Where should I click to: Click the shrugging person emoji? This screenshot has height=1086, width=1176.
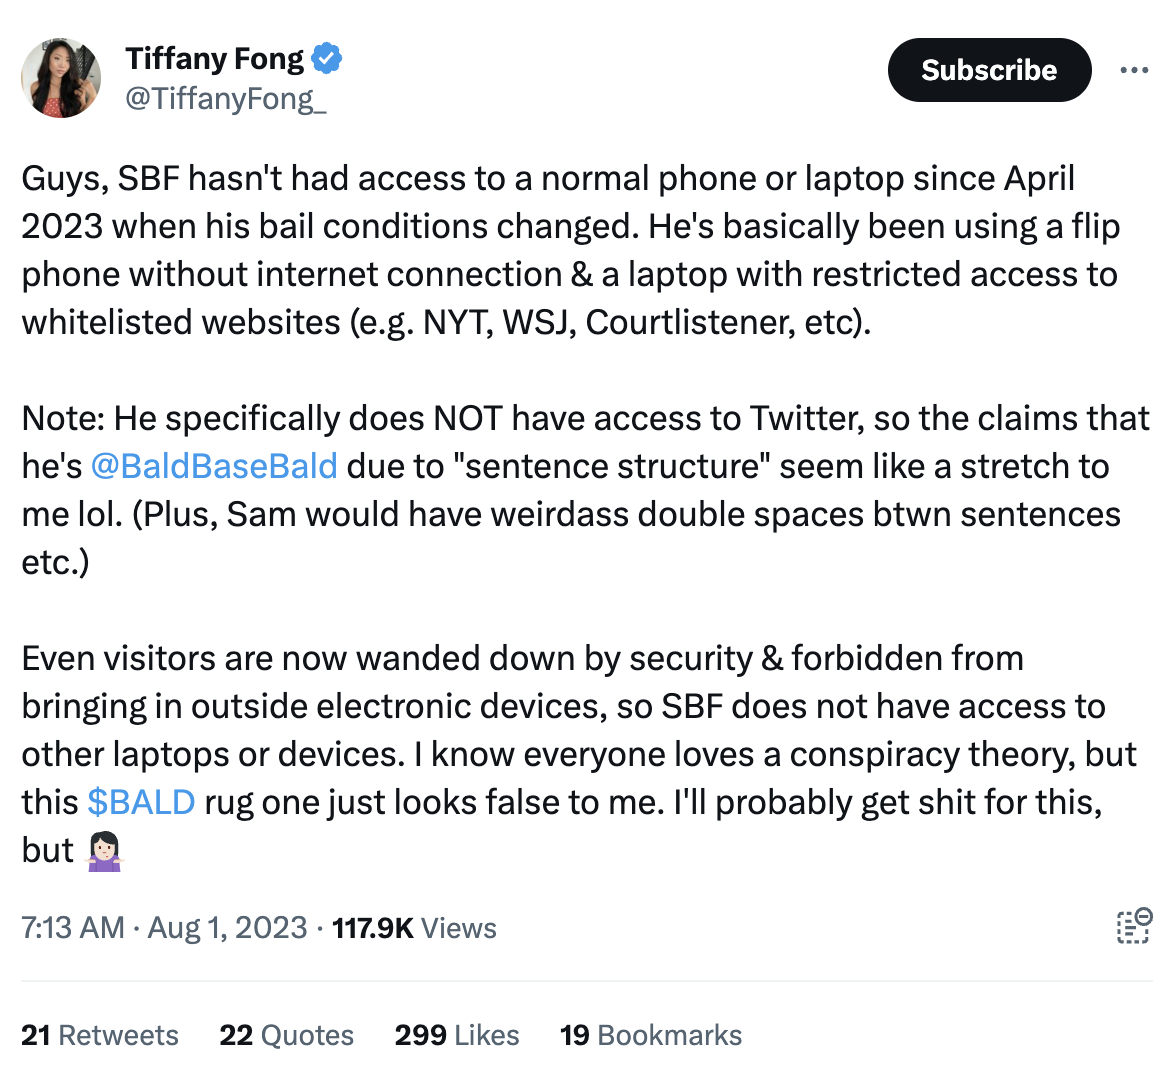pos(105,851)
